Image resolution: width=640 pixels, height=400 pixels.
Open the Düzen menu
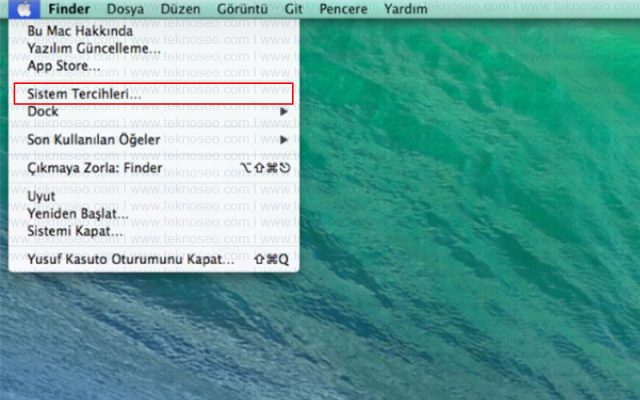(x=180, y=9)
